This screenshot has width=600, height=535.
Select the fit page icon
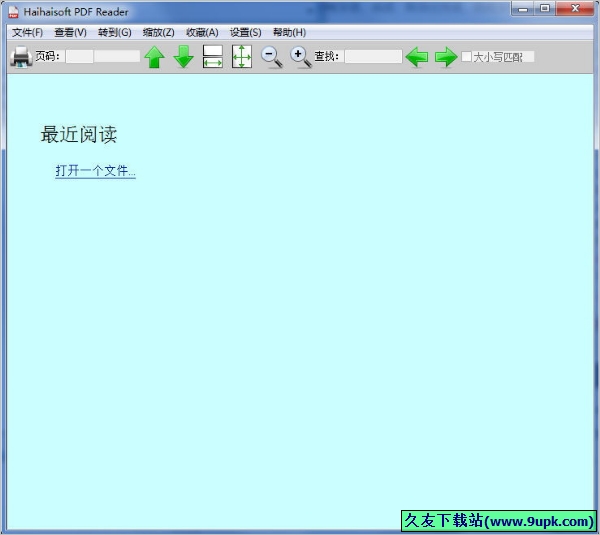click(242, 57)
